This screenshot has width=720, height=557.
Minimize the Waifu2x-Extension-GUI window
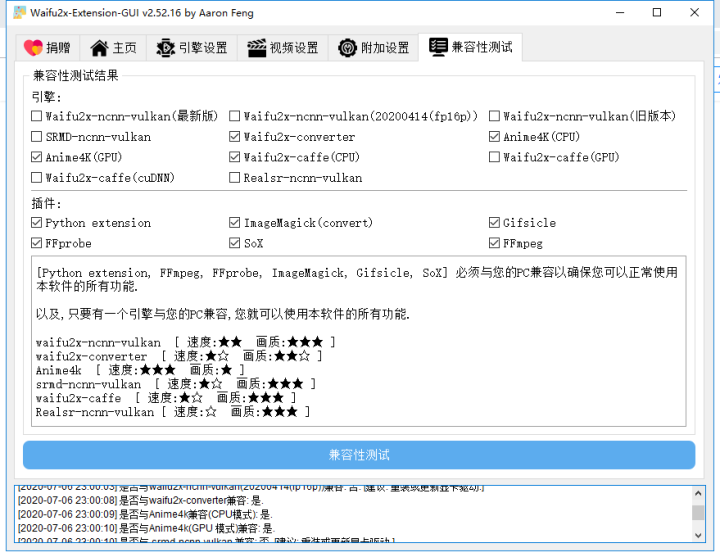click(x=620, y=12)
